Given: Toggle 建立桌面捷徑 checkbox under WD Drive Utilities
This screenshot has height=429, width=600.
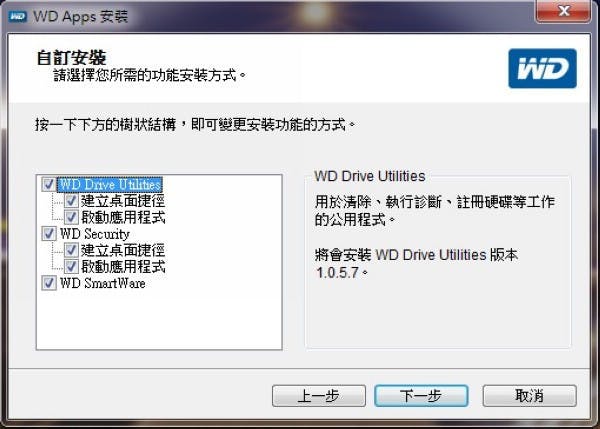Looking at the screenshot, I should (x=71, y=201).
